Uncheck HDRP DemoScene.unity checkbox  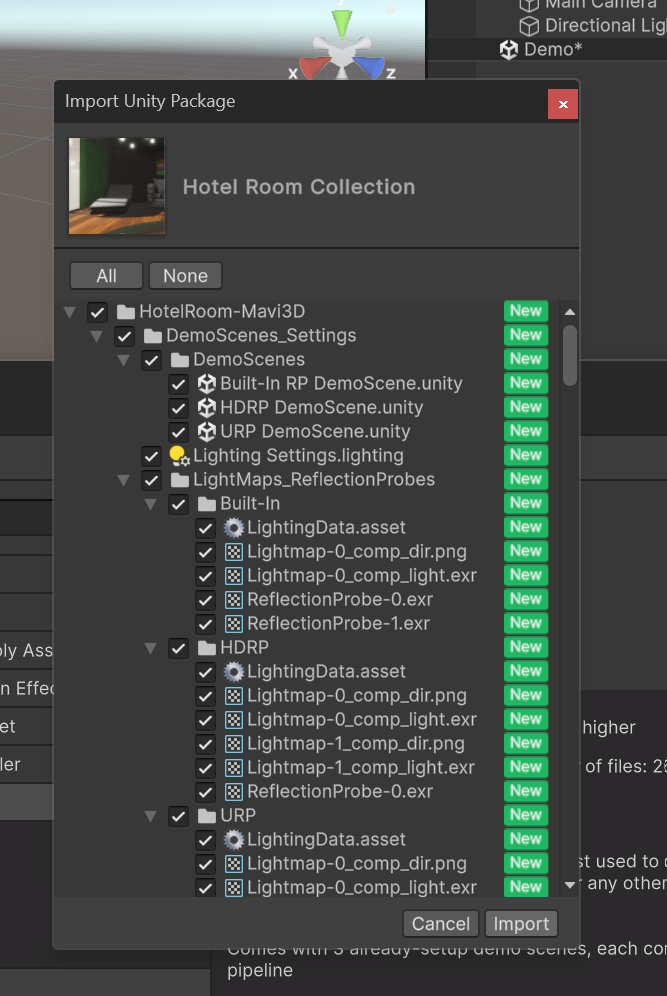coord(179,408)
